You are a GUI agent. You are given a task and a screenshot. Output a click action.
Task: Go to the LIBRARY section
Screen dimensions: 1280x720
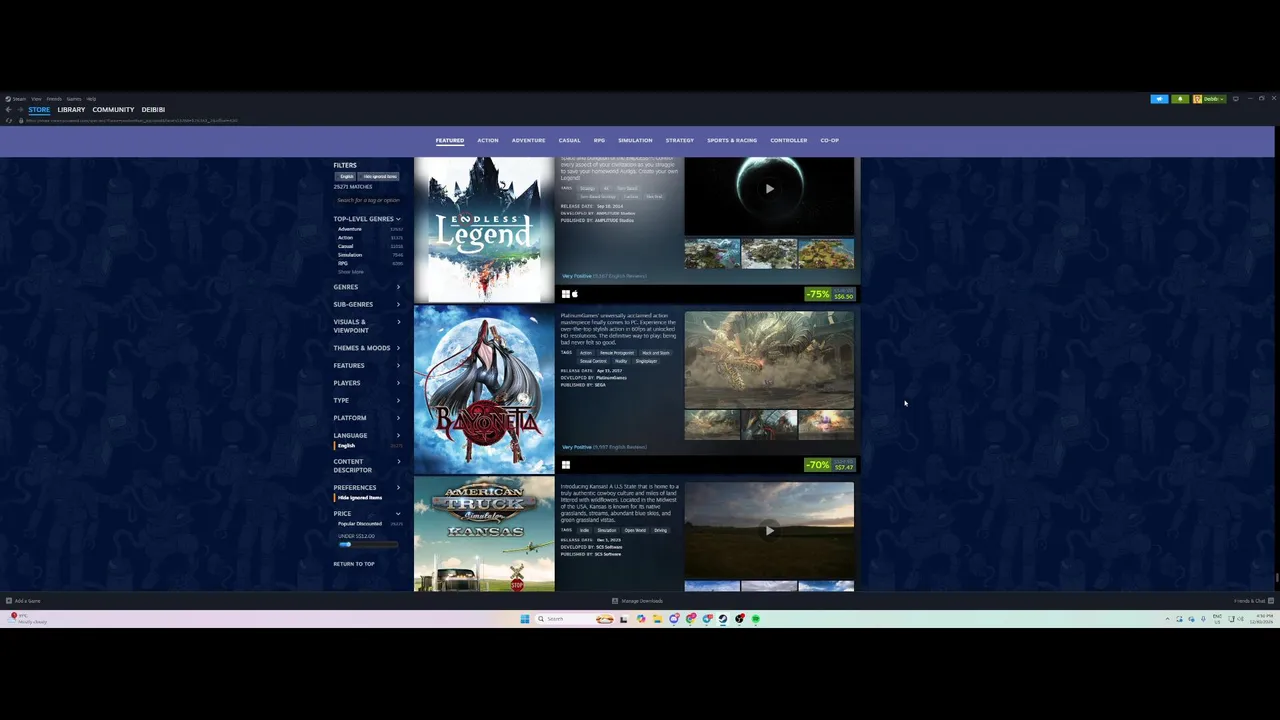71,110
